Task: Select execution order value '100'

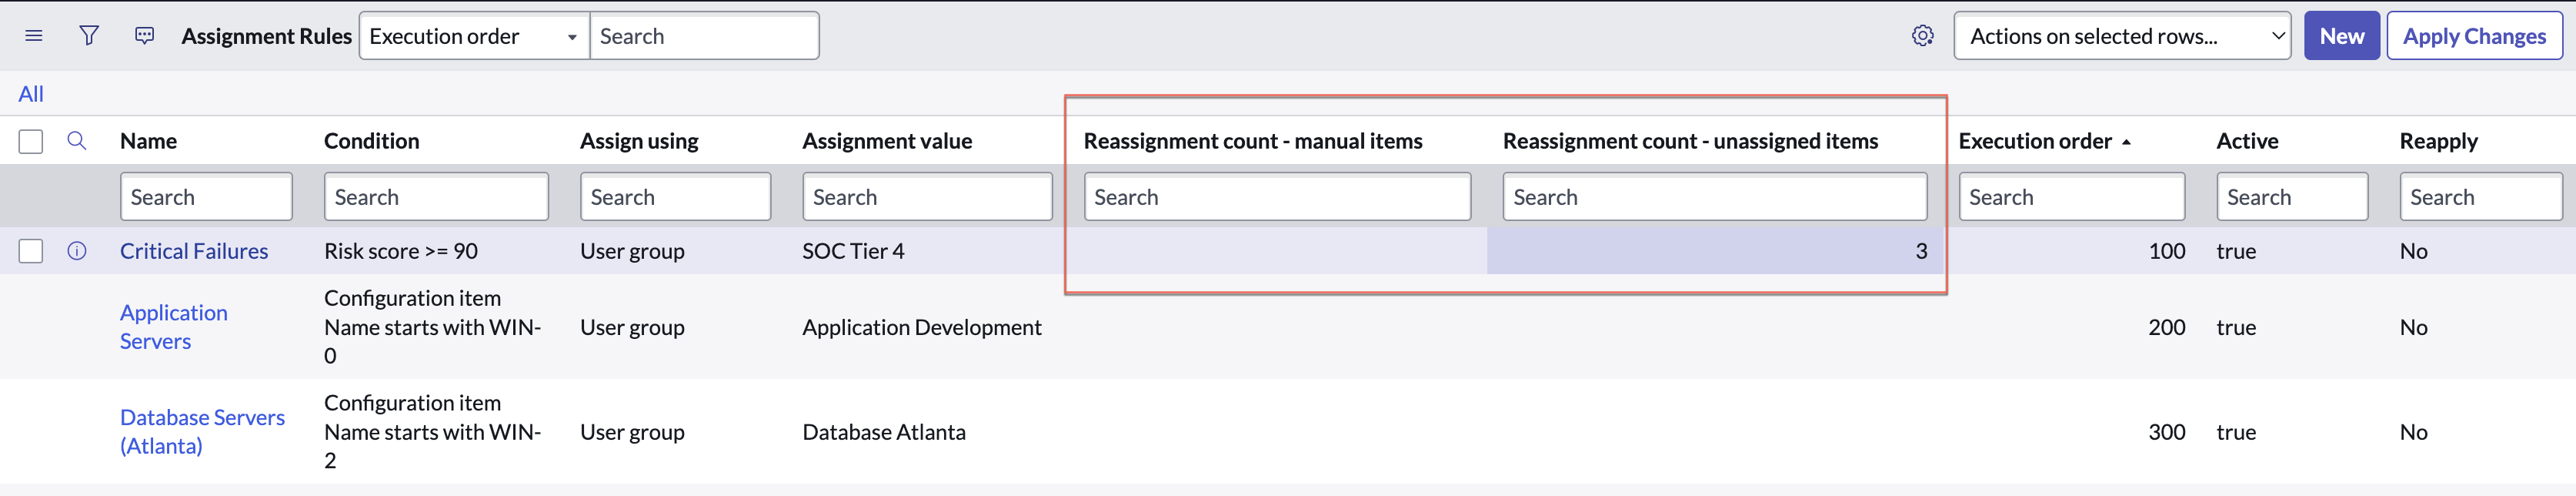Action: (2166, 251)
